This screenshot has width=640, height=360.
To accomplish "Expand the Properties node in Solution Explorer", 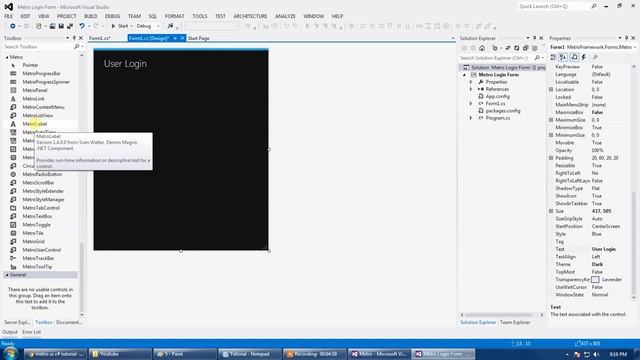I will tap(471, 82).
